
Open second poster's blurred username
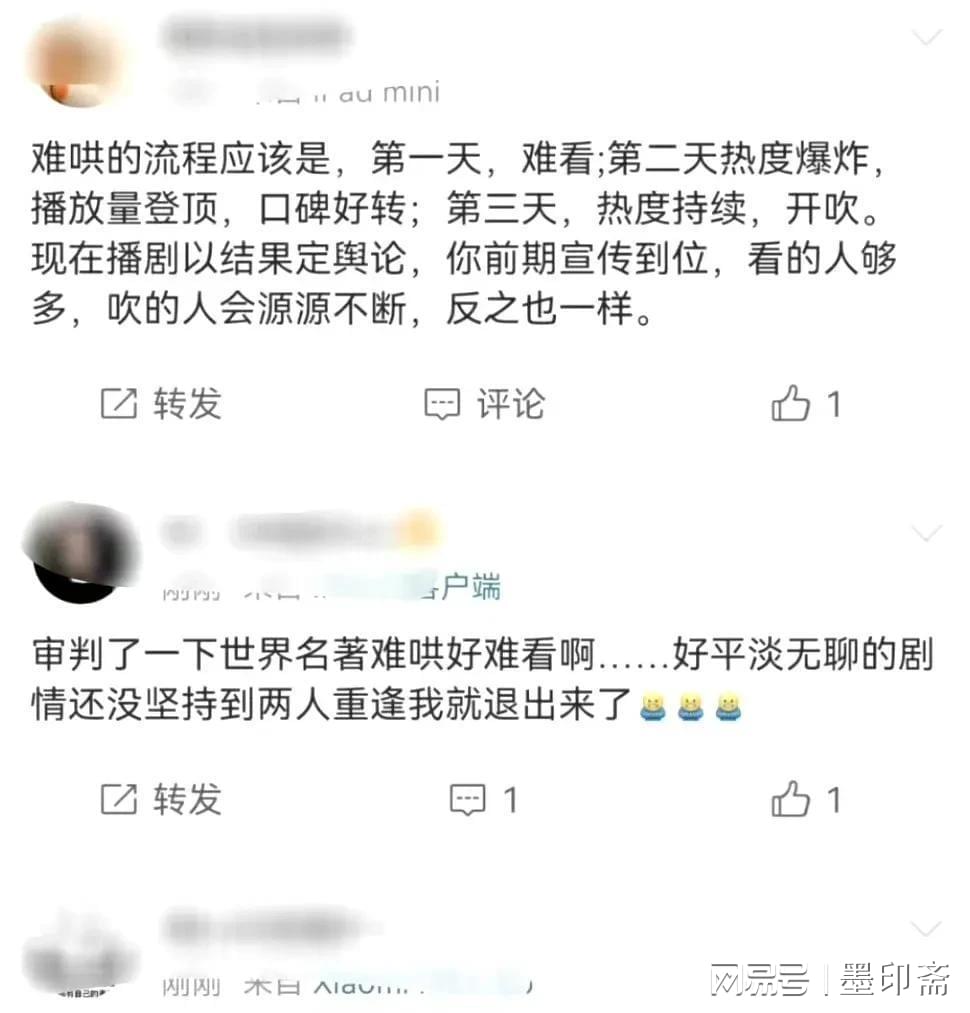(x=300, y=532)
